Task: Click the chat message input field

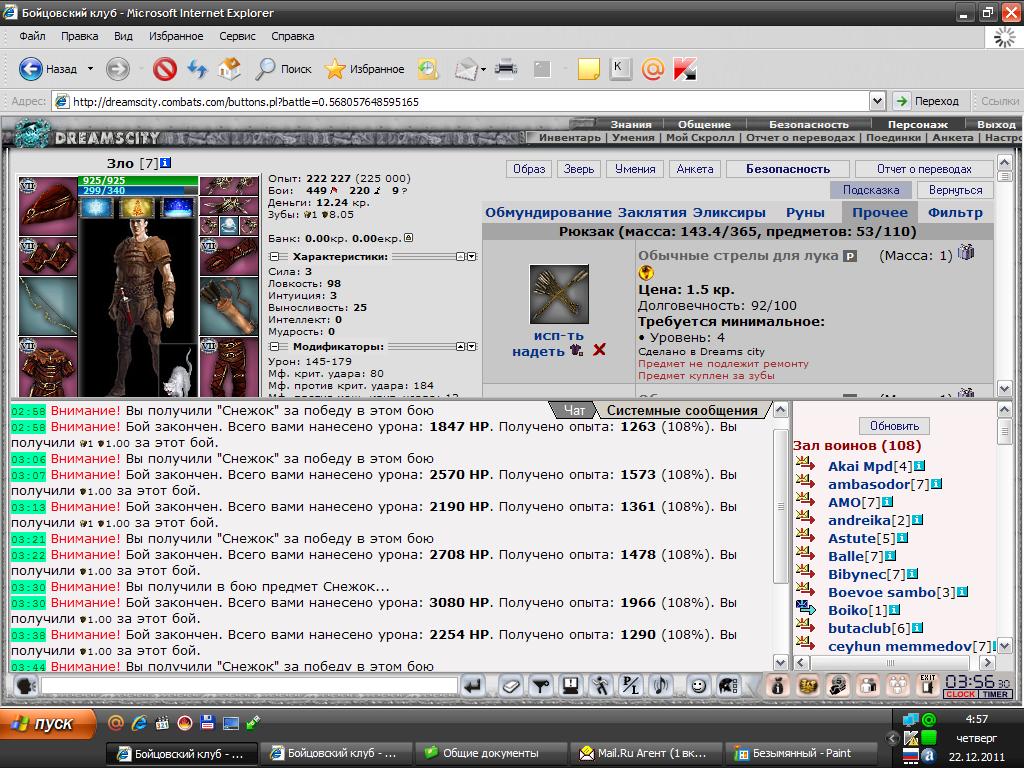Action: 248,686
